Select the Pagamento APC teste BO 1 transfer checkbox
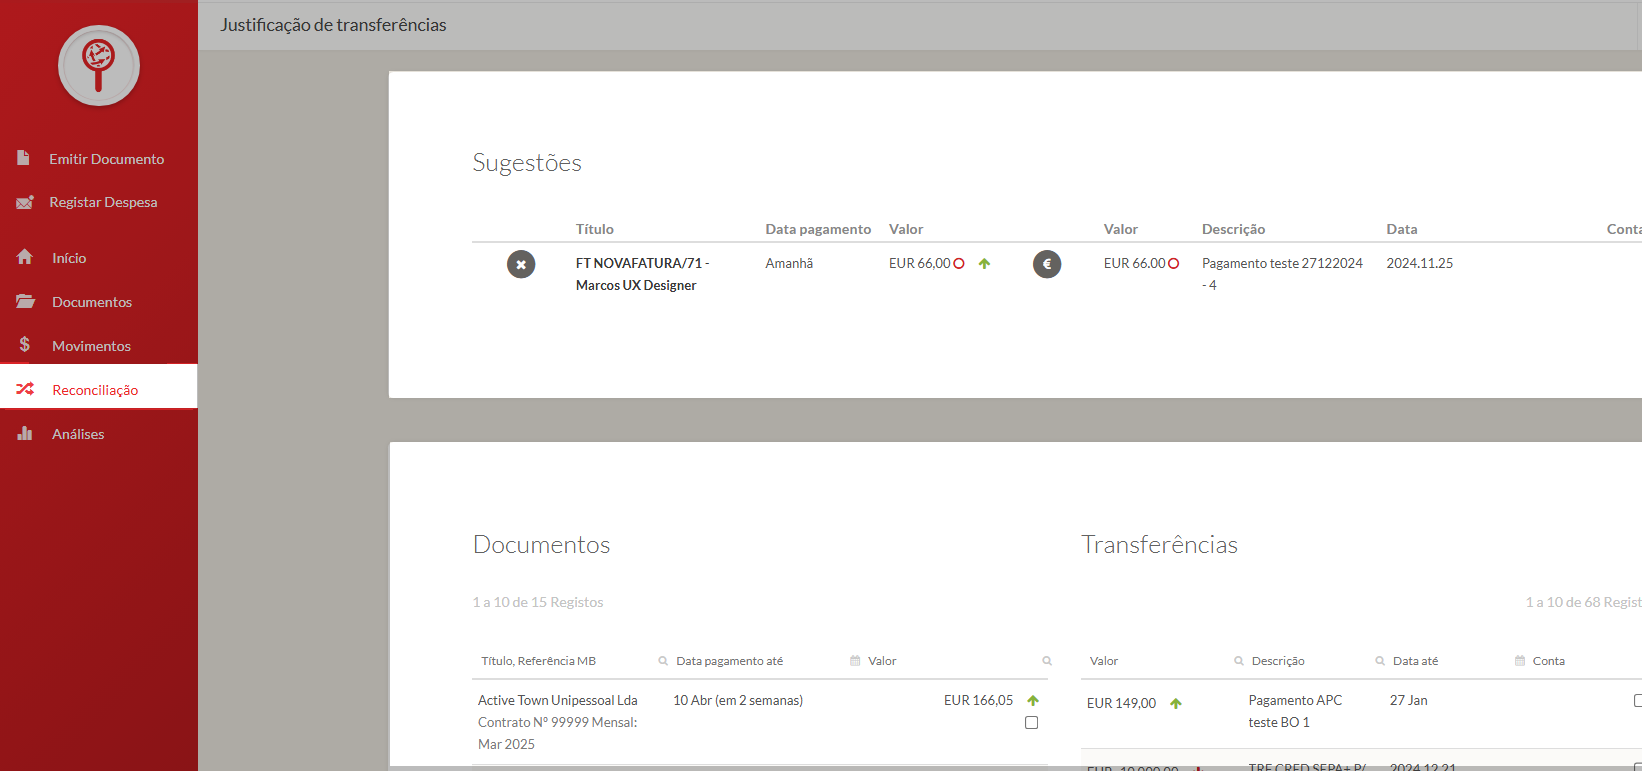Image resolution: width=1642 pixels, height=771 pixels. (1637, 701)
